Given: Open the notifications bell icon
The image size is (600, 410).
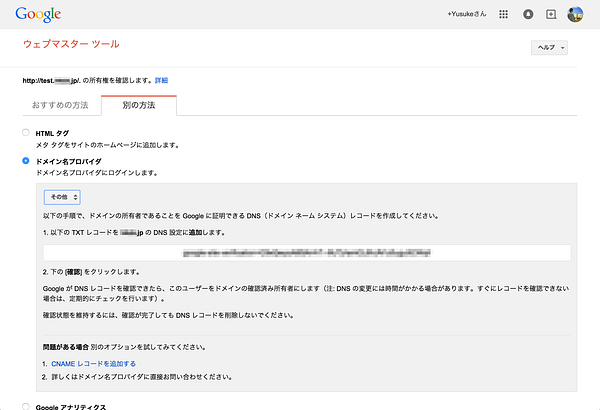Looking at the screenshot, I should [528, 14].
